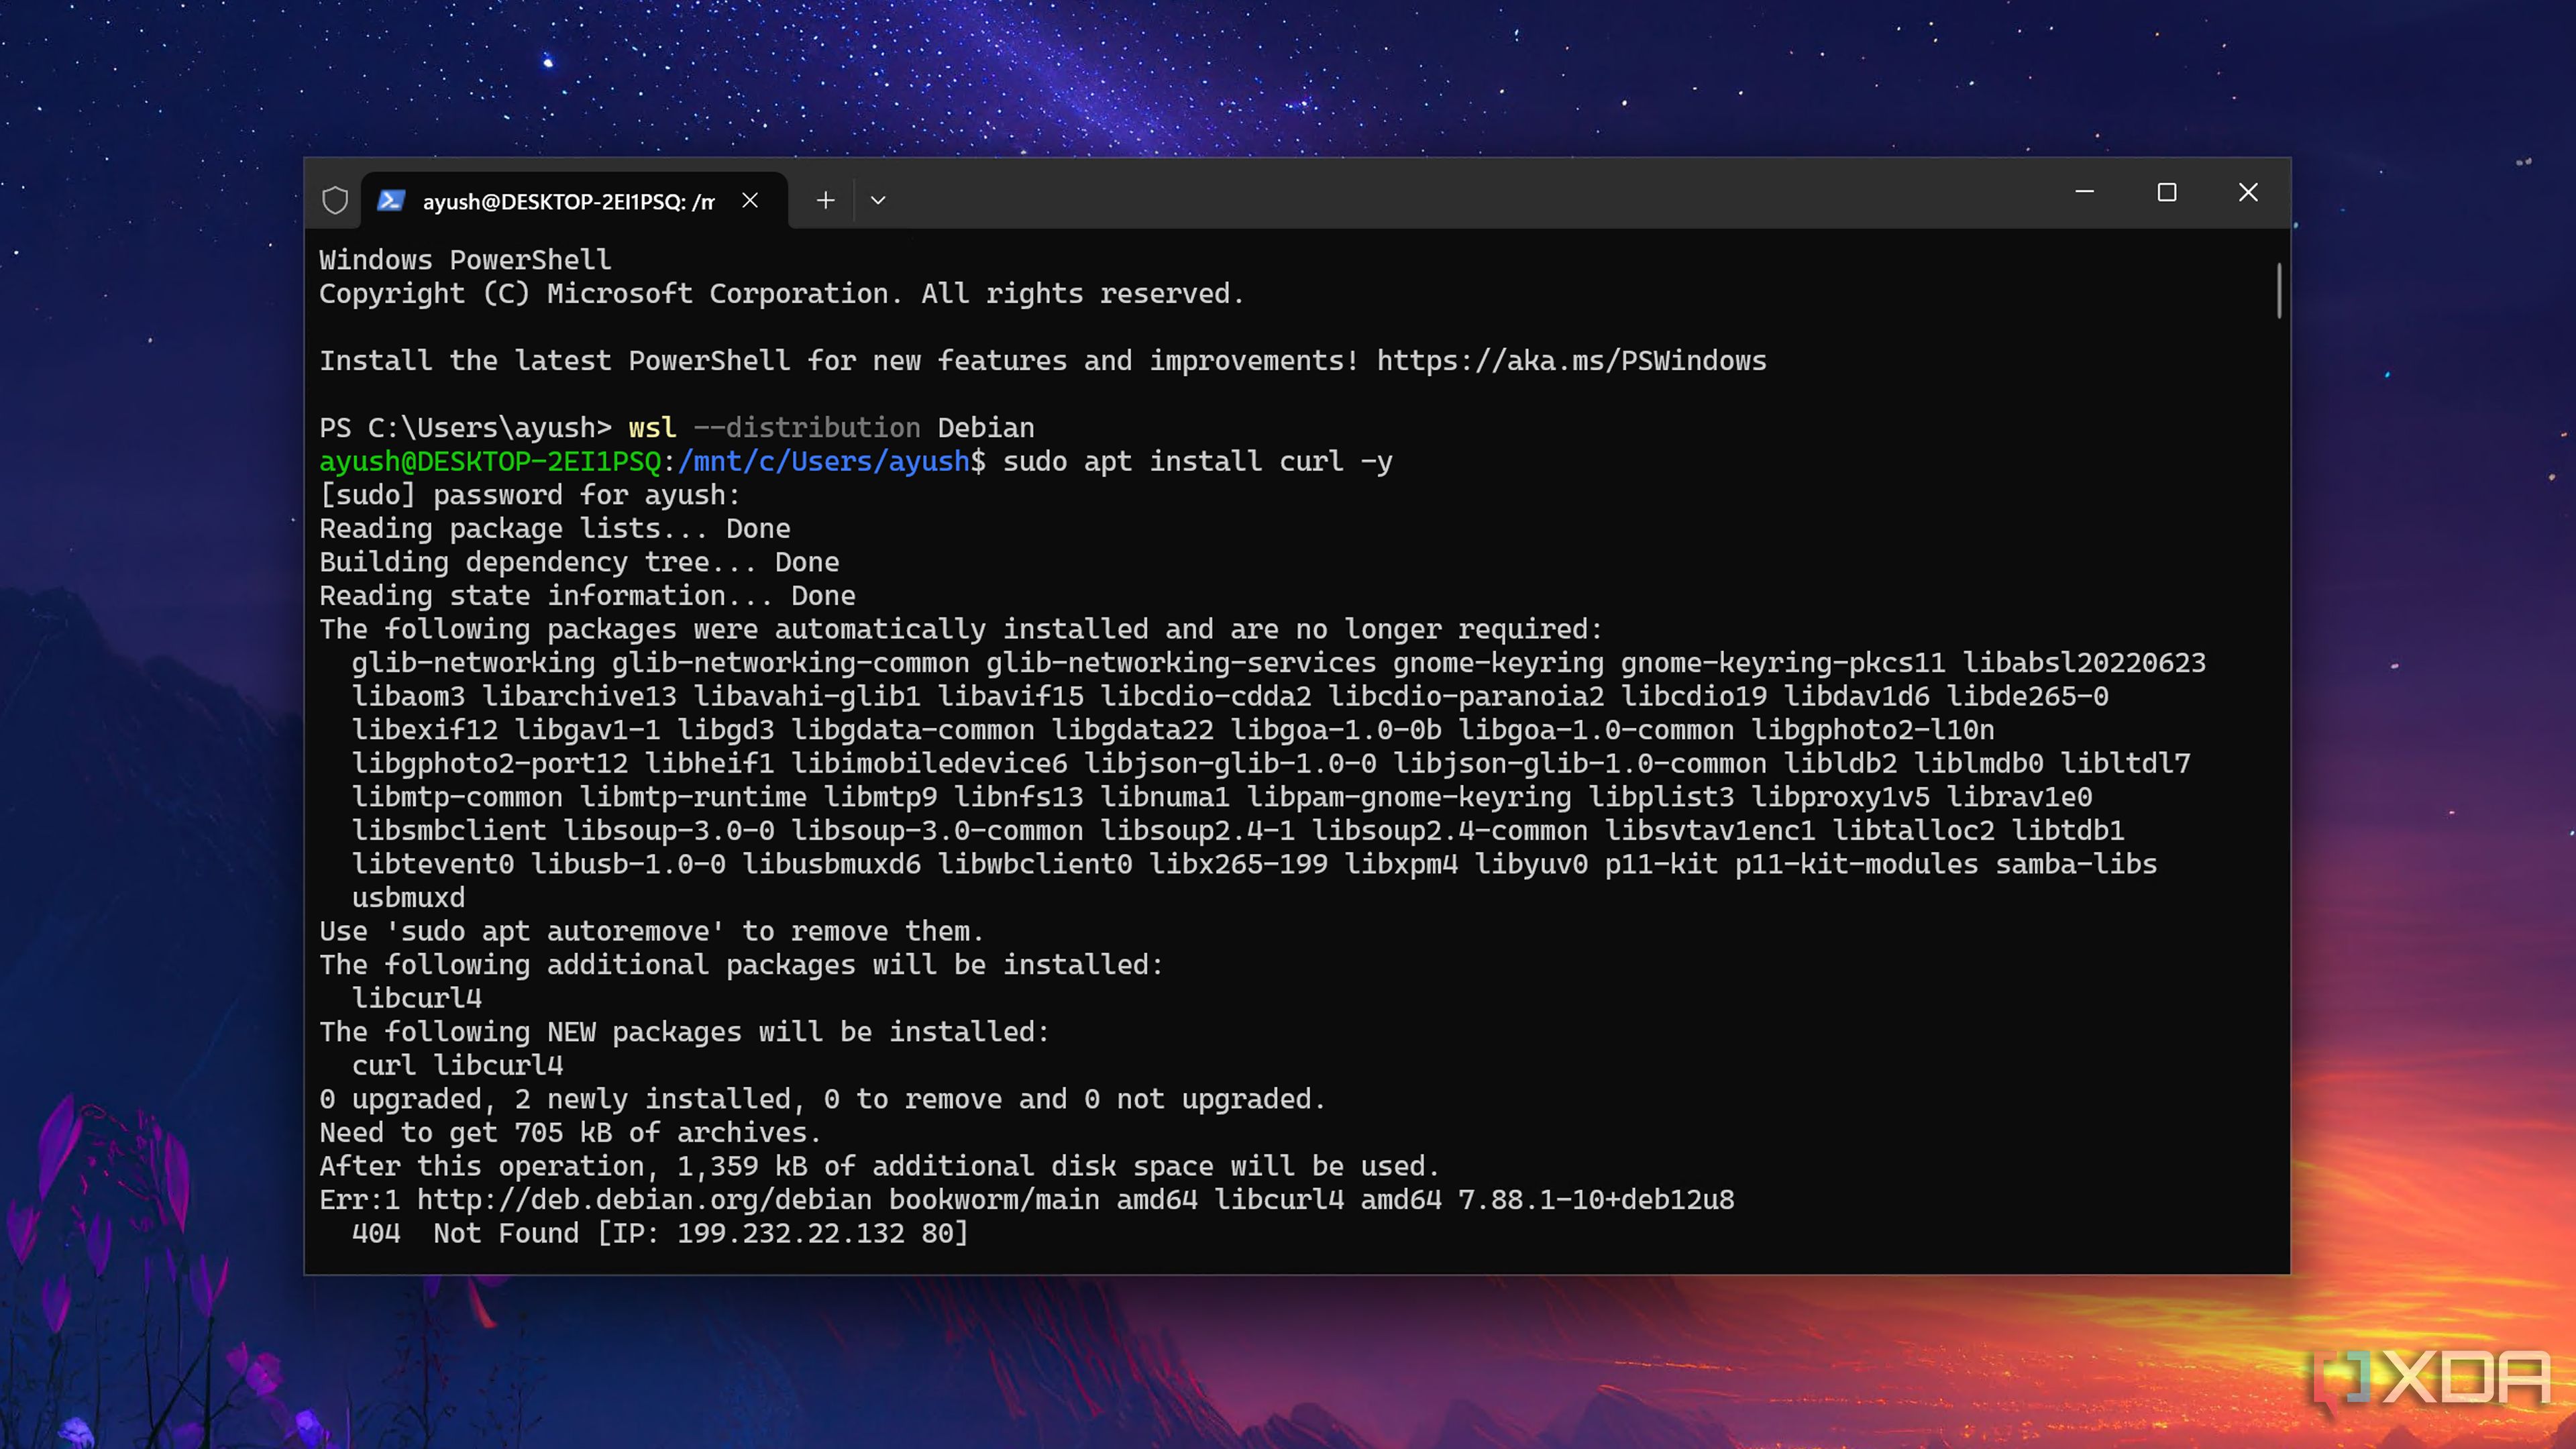2576x1449 pixels.
Task: Click the 'wsl' command word
Action: coord(652,428)
